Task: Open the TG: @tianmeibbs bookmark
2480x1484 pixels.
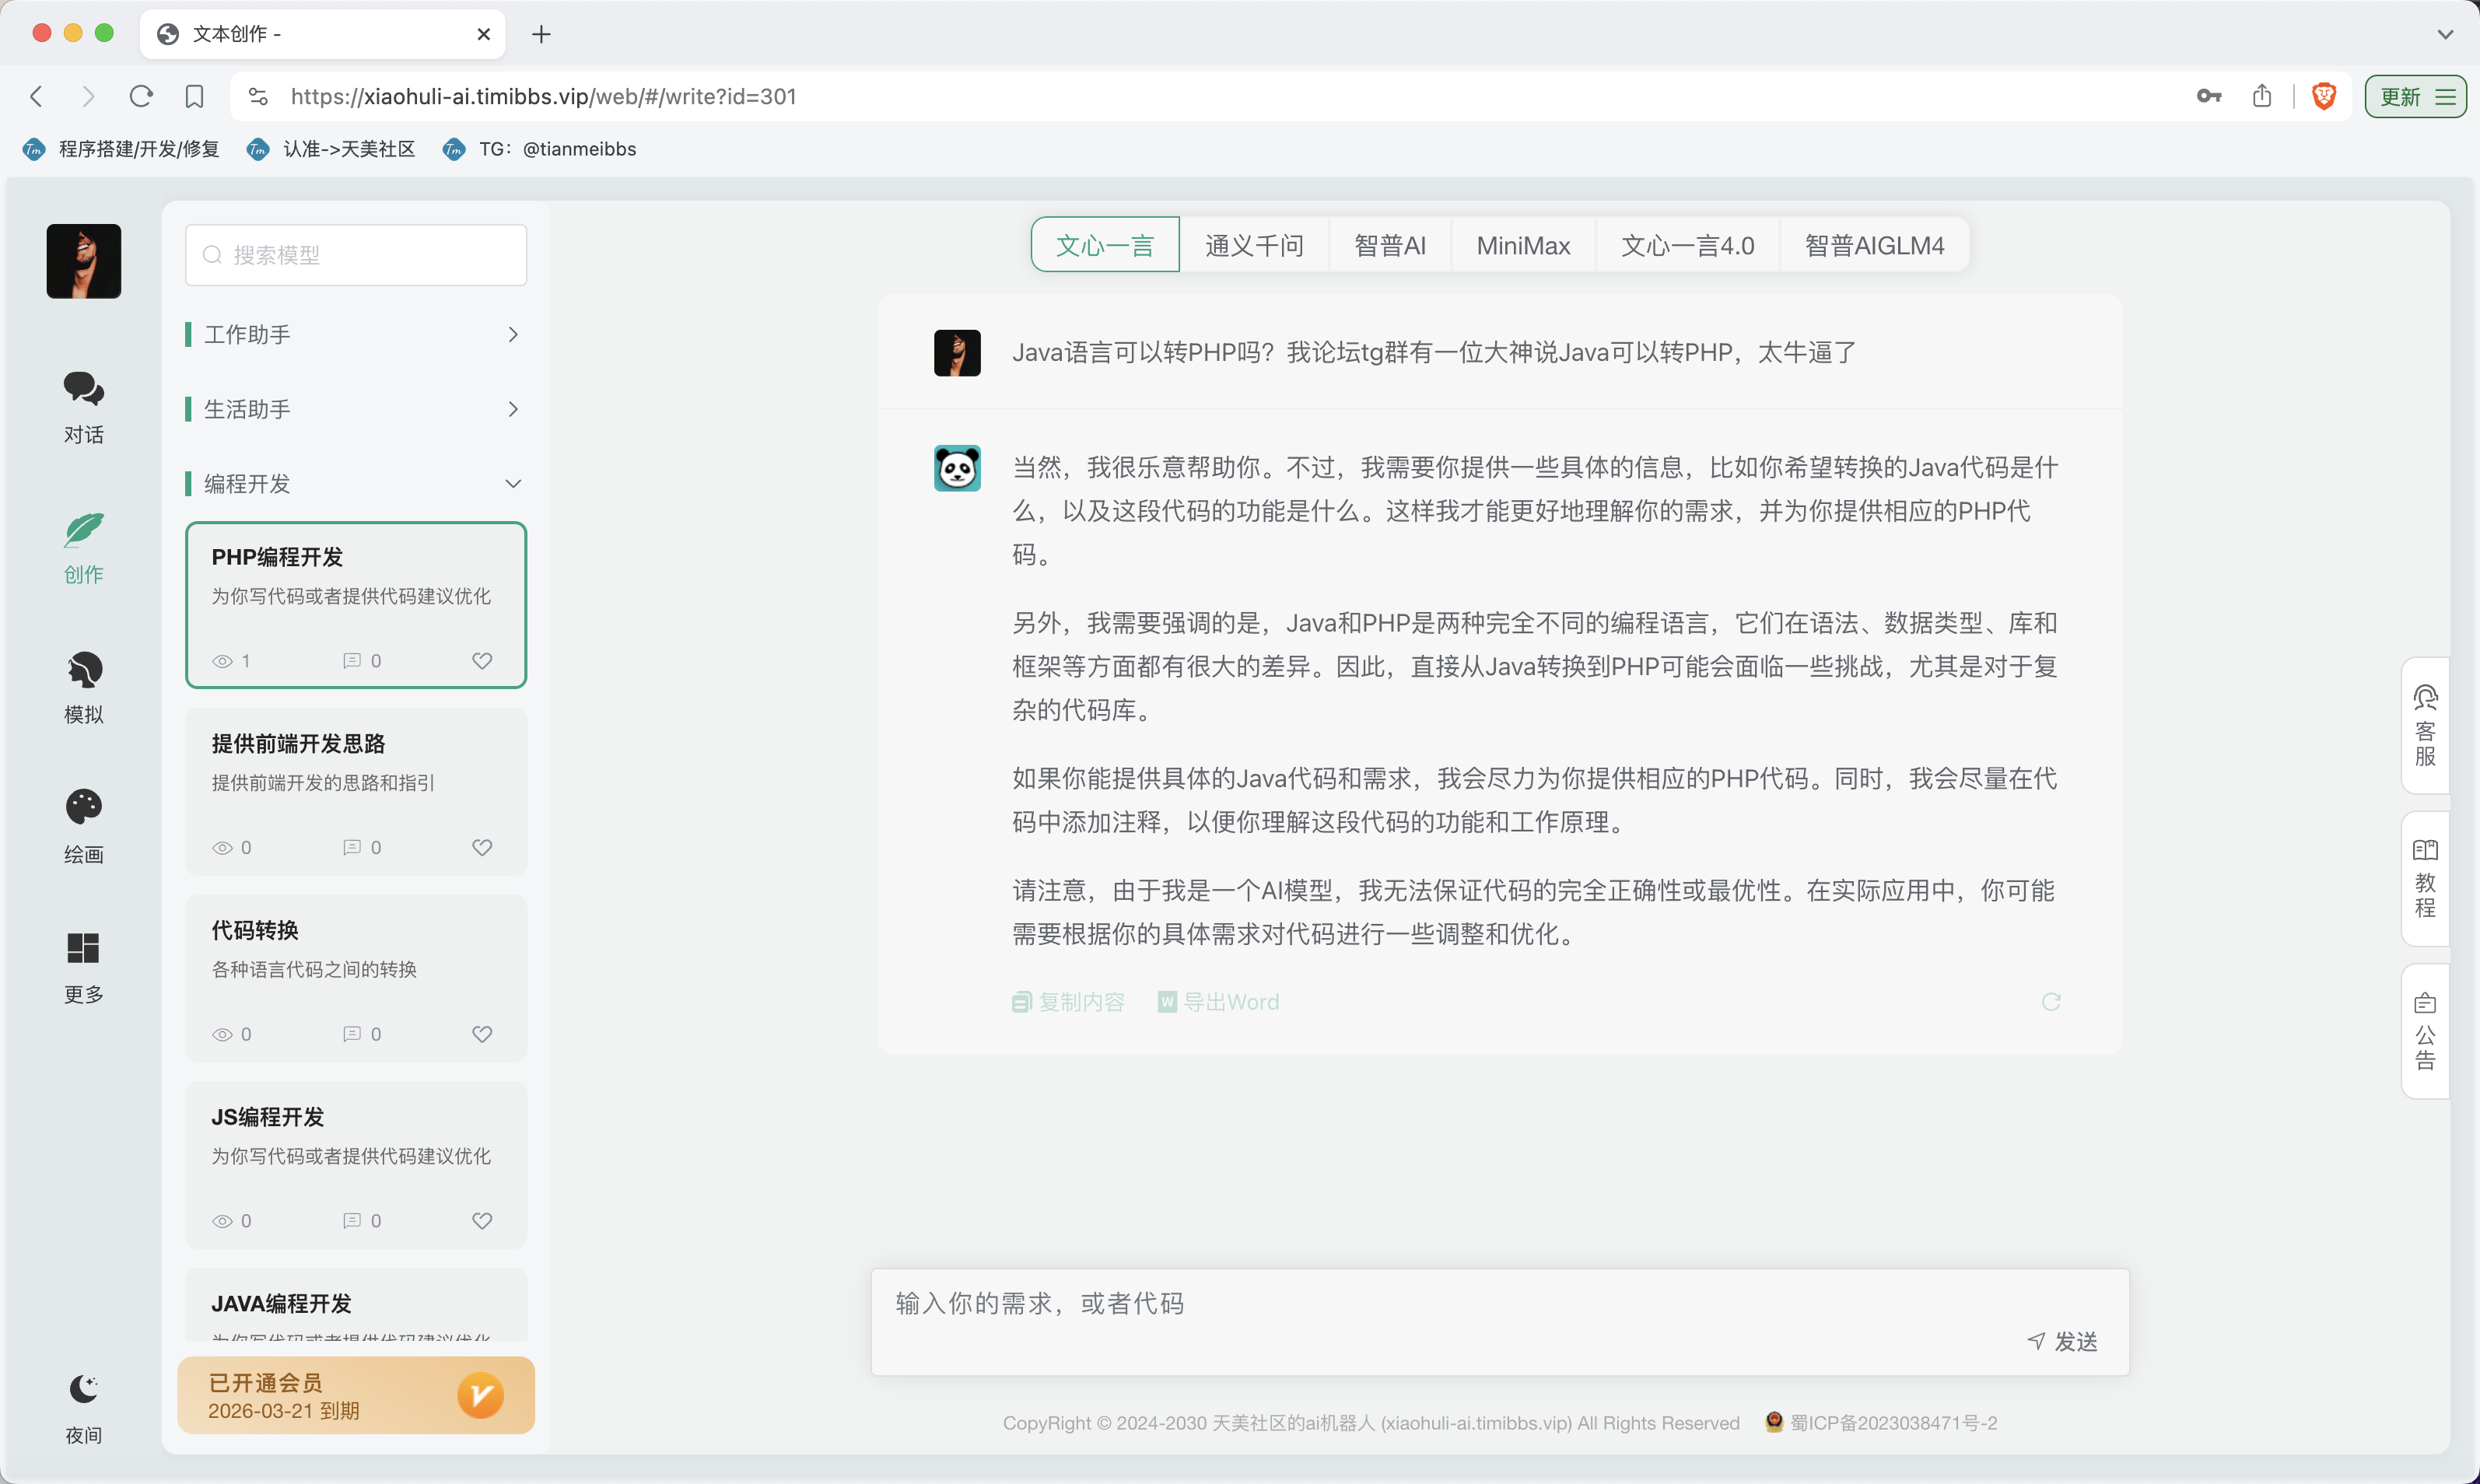Action: [x=539, y=149]
